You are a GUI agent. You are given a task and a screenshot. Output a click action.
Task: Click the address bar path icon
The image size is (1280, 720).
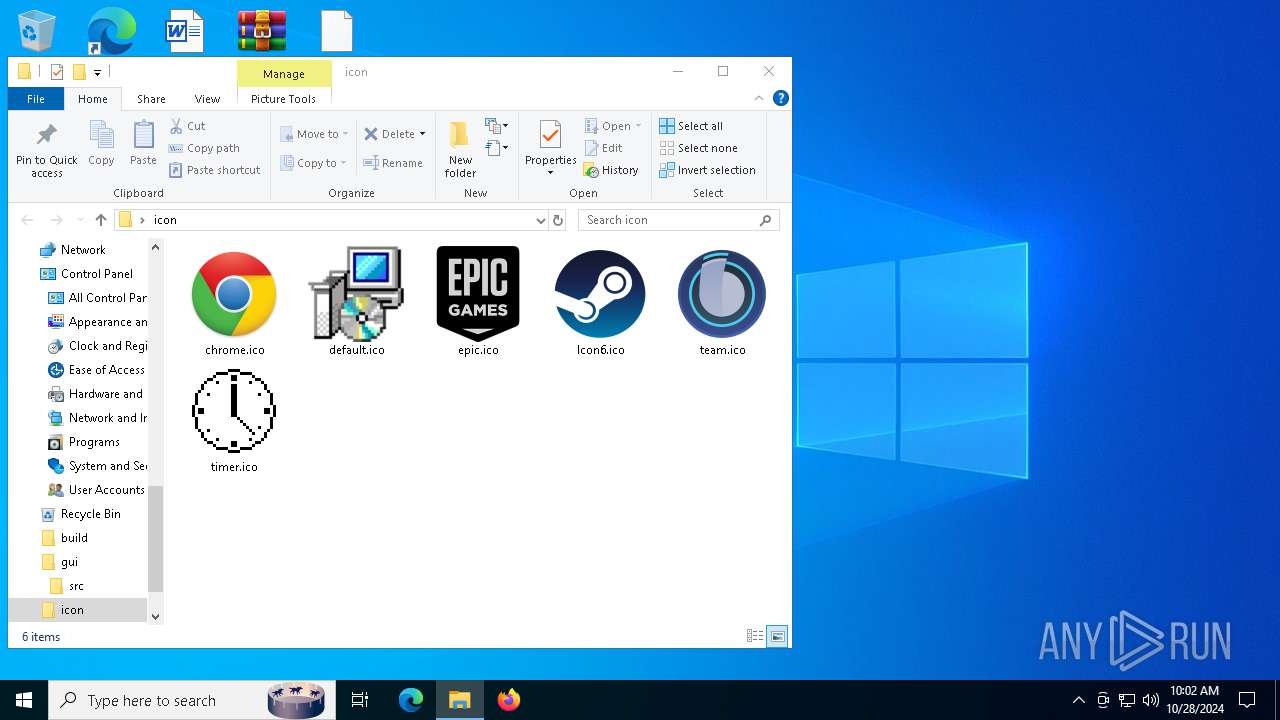[x=125, y=220]
